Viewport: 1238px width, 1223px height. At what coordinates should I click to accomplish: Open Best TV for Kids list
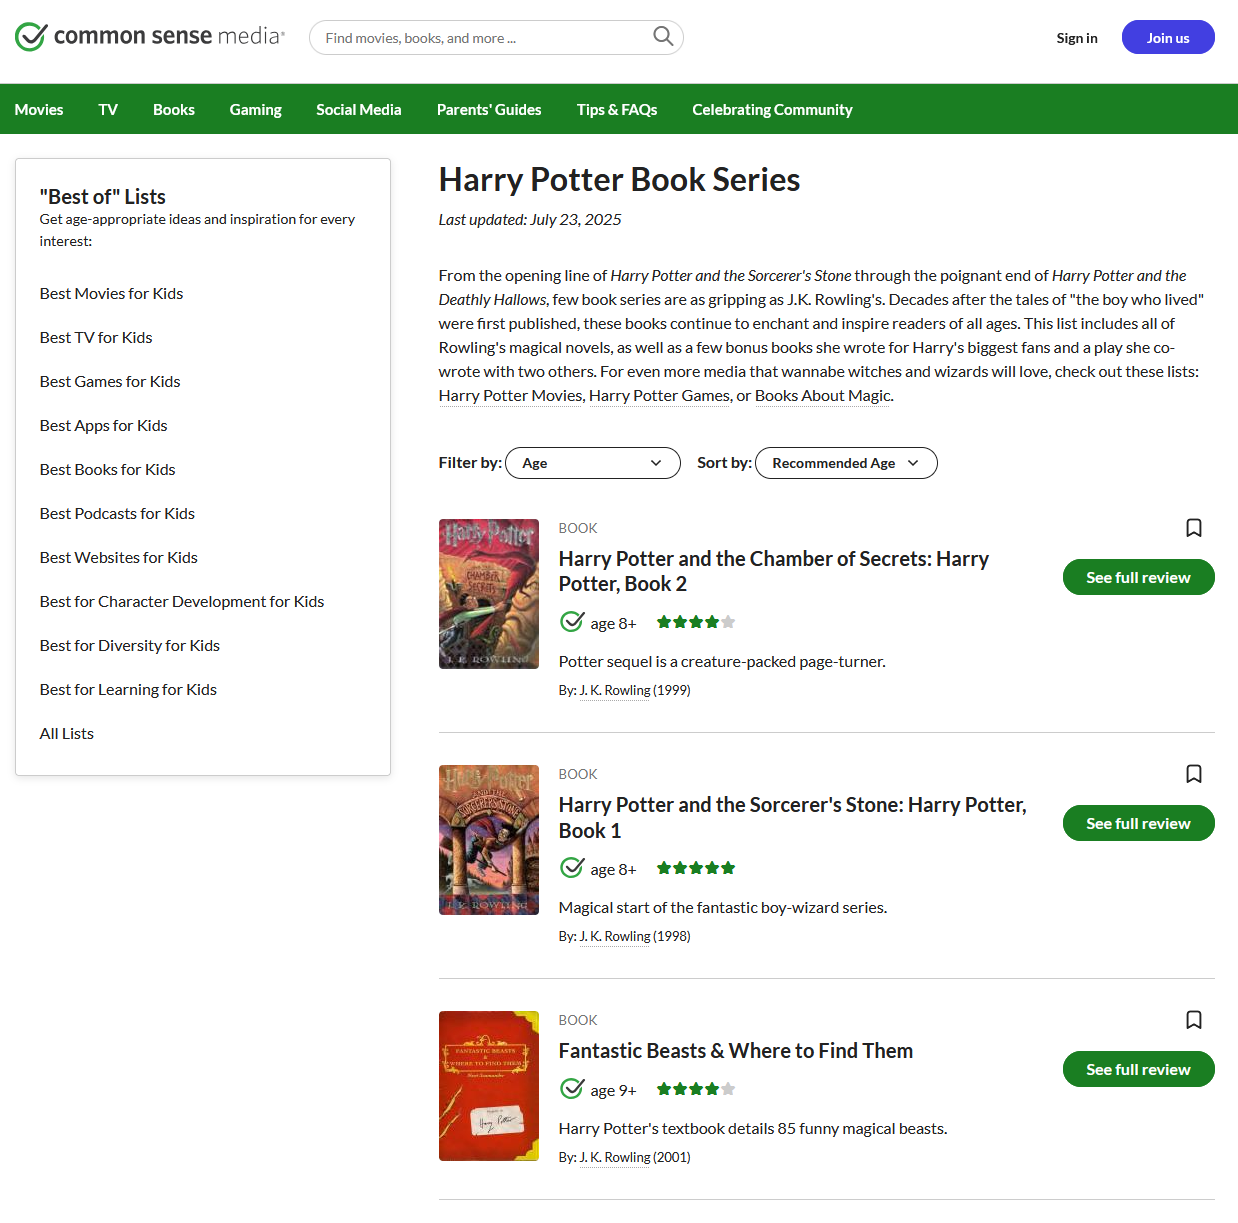point(96,337)
